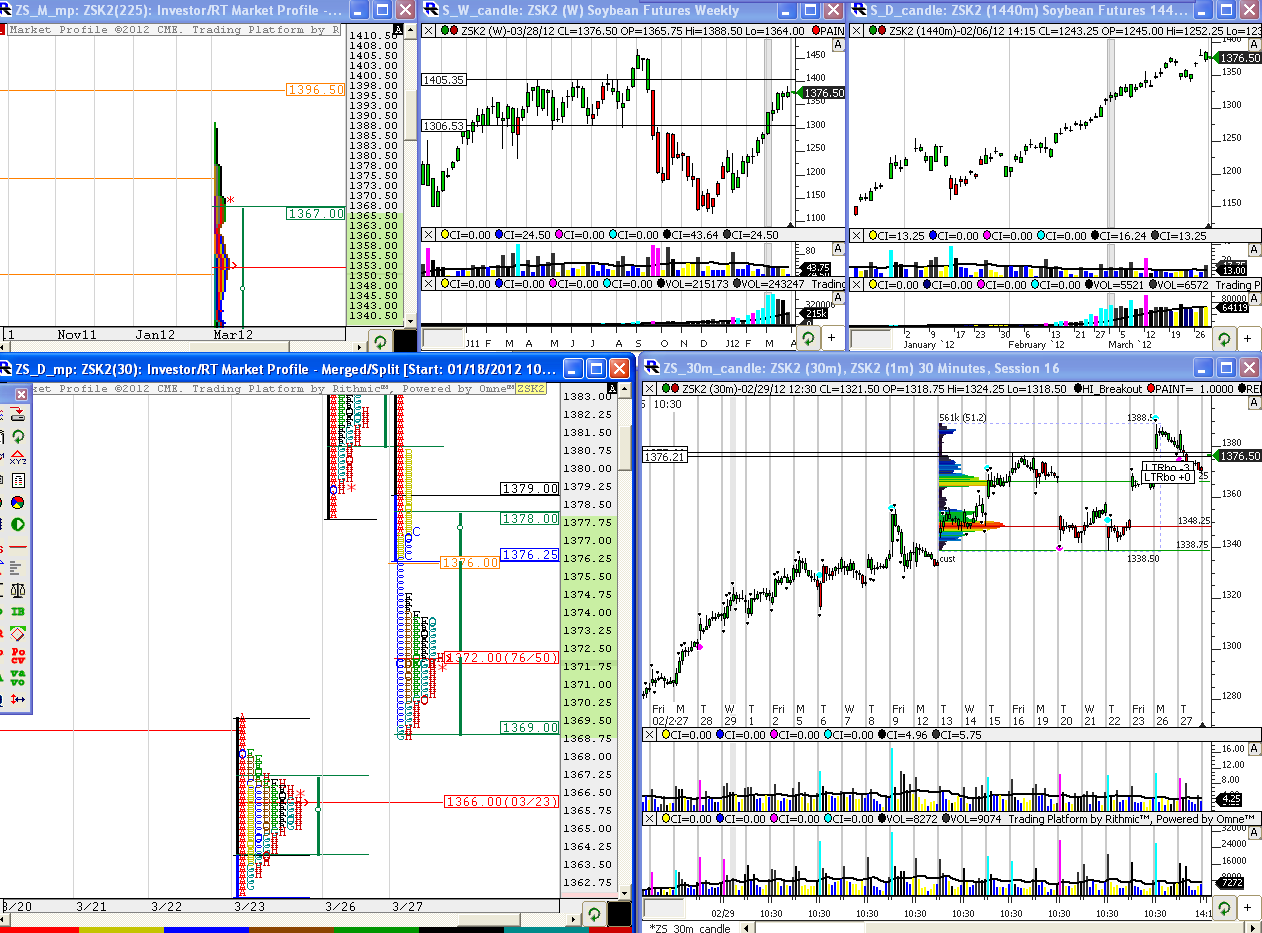Click the green 1367.00 price label in ZS_M_mp

(x=315, y=213)
